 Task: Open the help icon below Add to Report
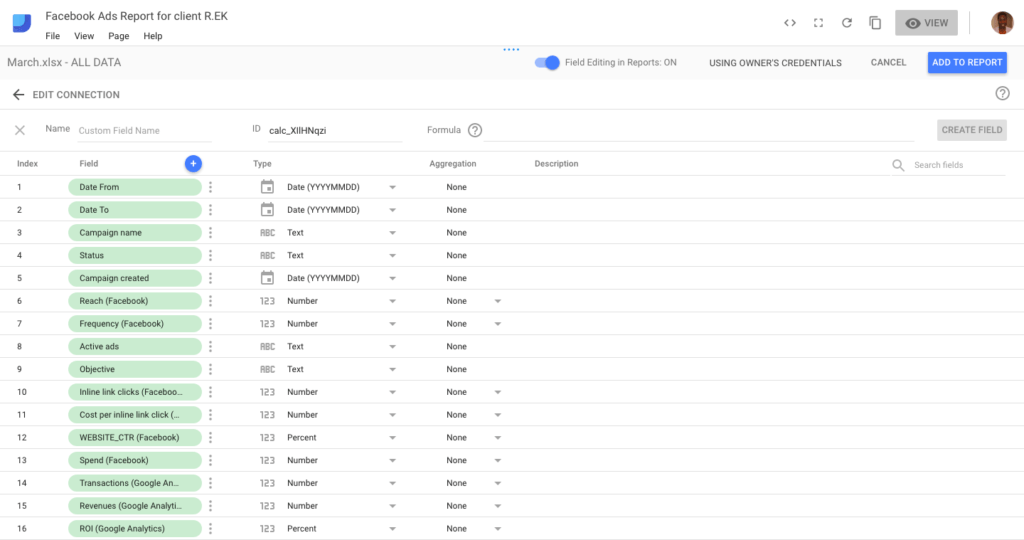pyautogui.click(x=1002, y=93)
